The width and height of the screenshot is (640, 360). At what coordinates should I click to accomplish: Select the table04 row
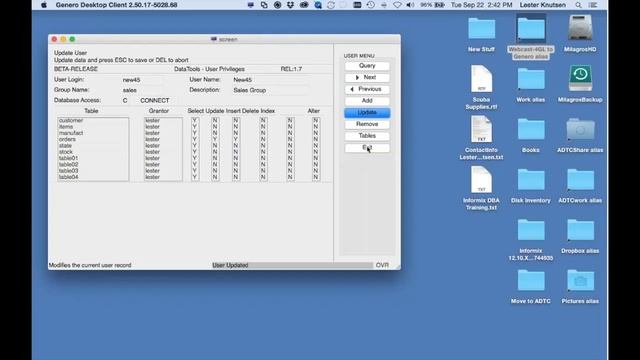(93, 177)
